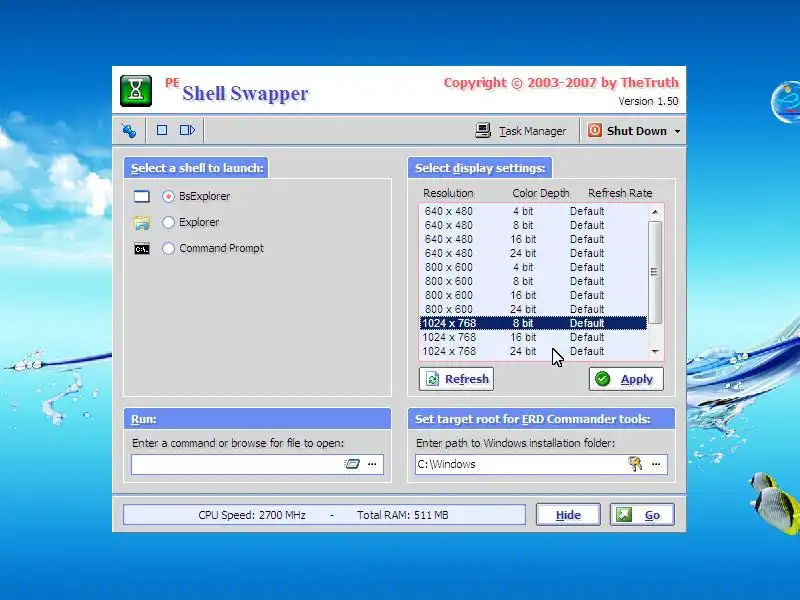
Task: Click the resolution list scroll up arrow
Action: [655, 212]
